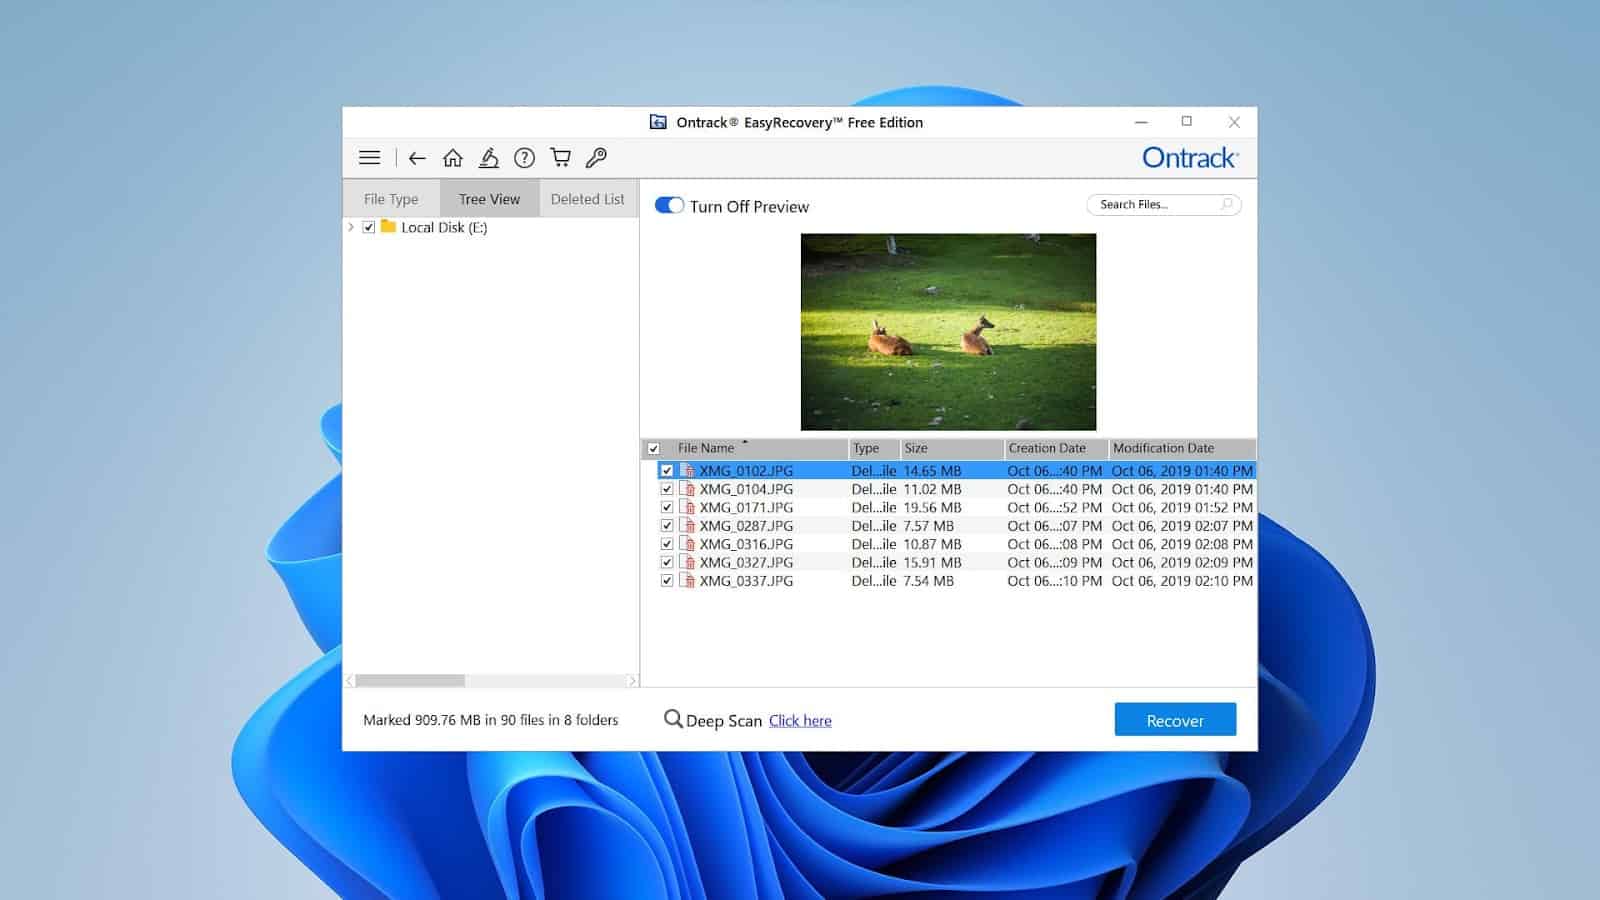Select the XMG_0327.JPG file name
The image size is (1600, 900).
746,562
